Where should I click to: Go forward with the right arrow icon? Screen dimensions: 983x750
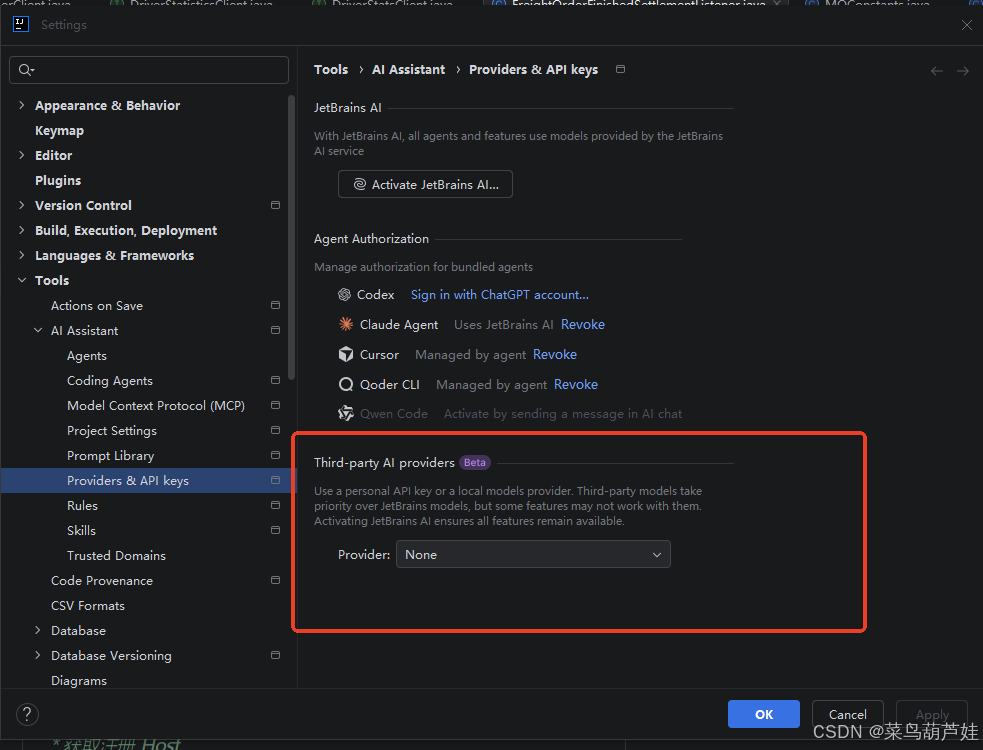click(x=963, y=71)
